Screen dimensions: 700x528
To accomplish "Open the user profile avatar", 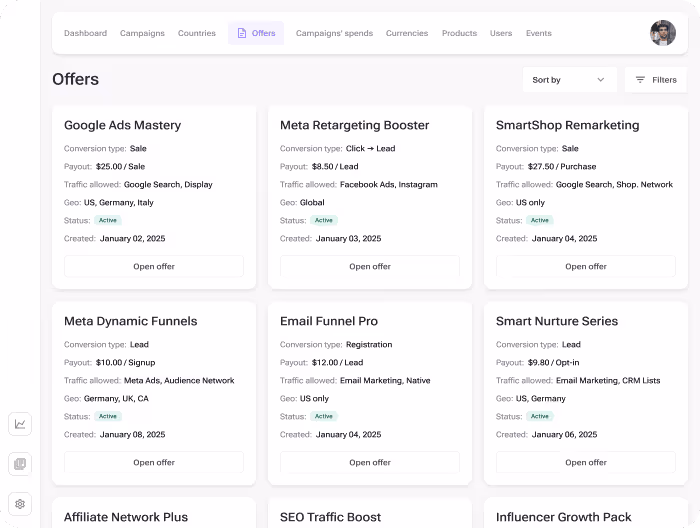I will click(x=662, y=33).
